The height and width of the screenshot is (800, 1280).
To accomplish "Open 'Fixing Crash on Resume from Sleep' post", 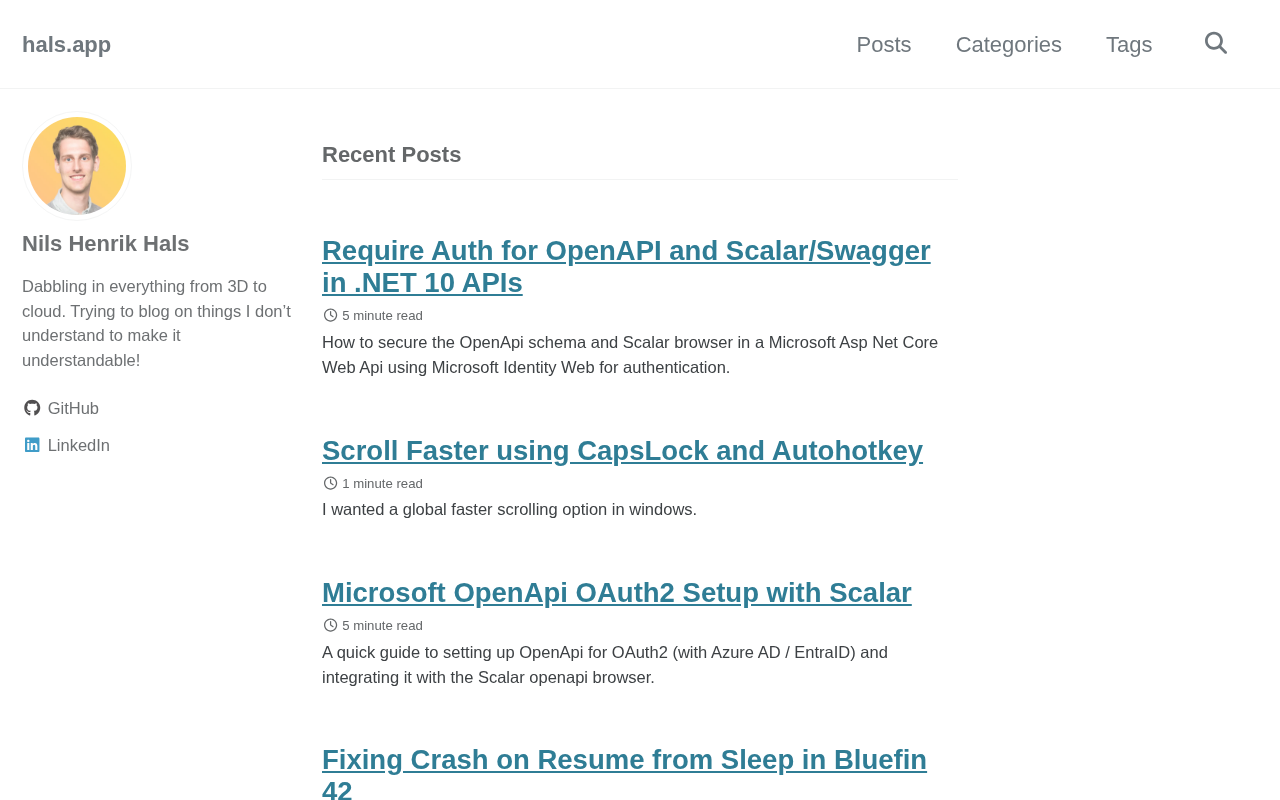I will pyautogui.click(x=624, y=772).
